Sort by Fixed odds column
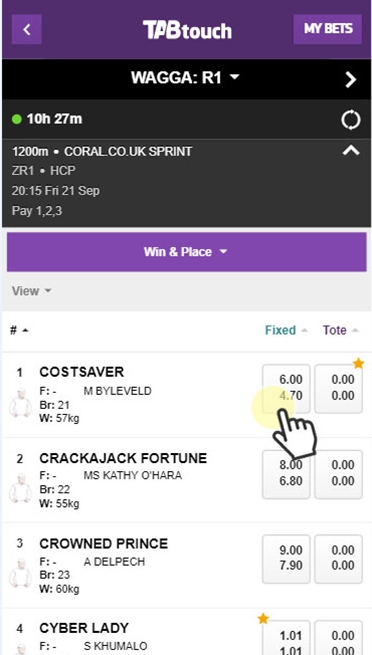372x655 pixels. (x=286, y=330)
